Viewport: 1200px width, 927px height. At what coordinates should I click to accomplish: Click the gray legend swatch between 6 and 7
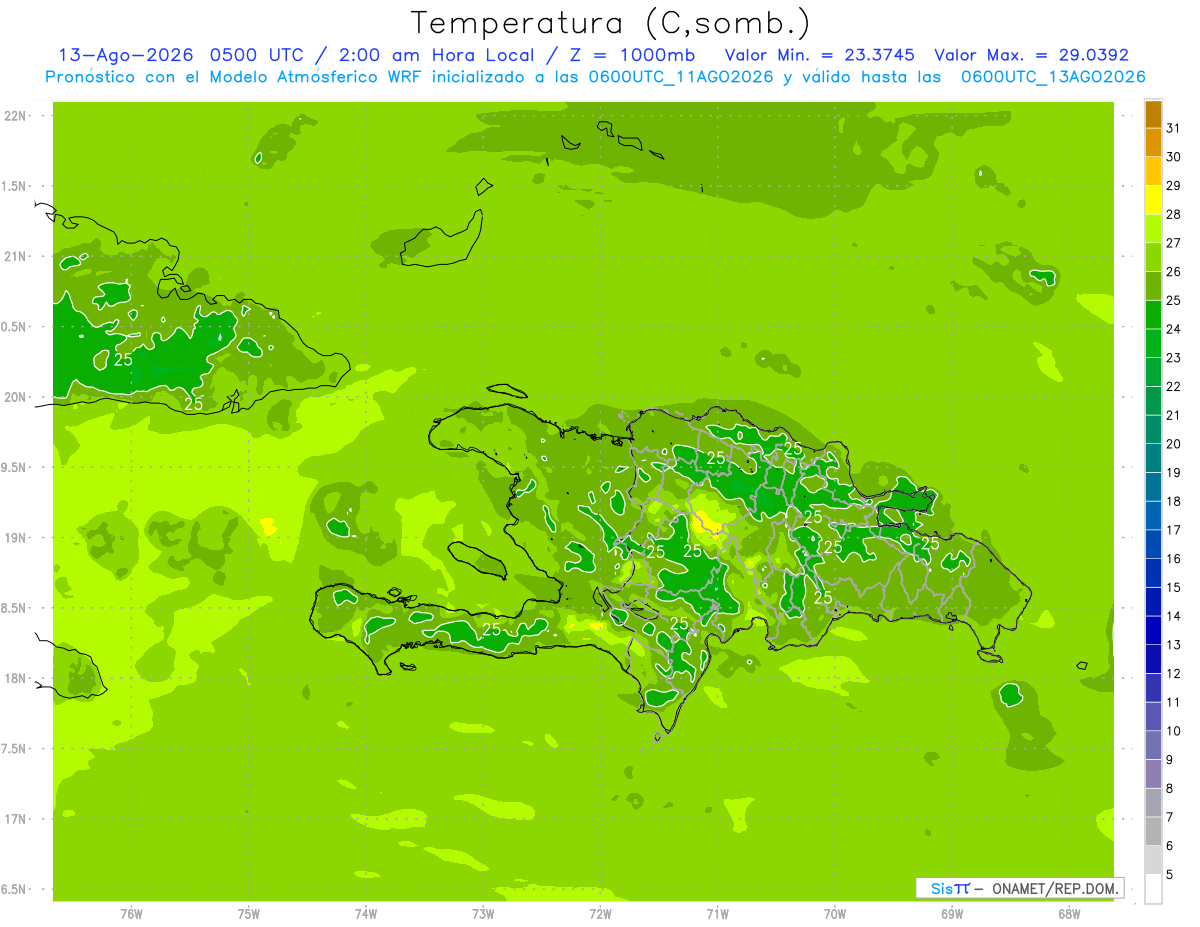[1153, 831]
